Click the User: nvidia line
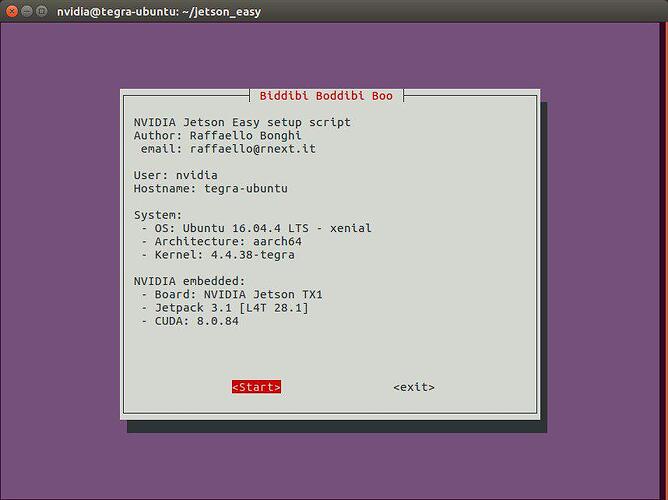 176,175
